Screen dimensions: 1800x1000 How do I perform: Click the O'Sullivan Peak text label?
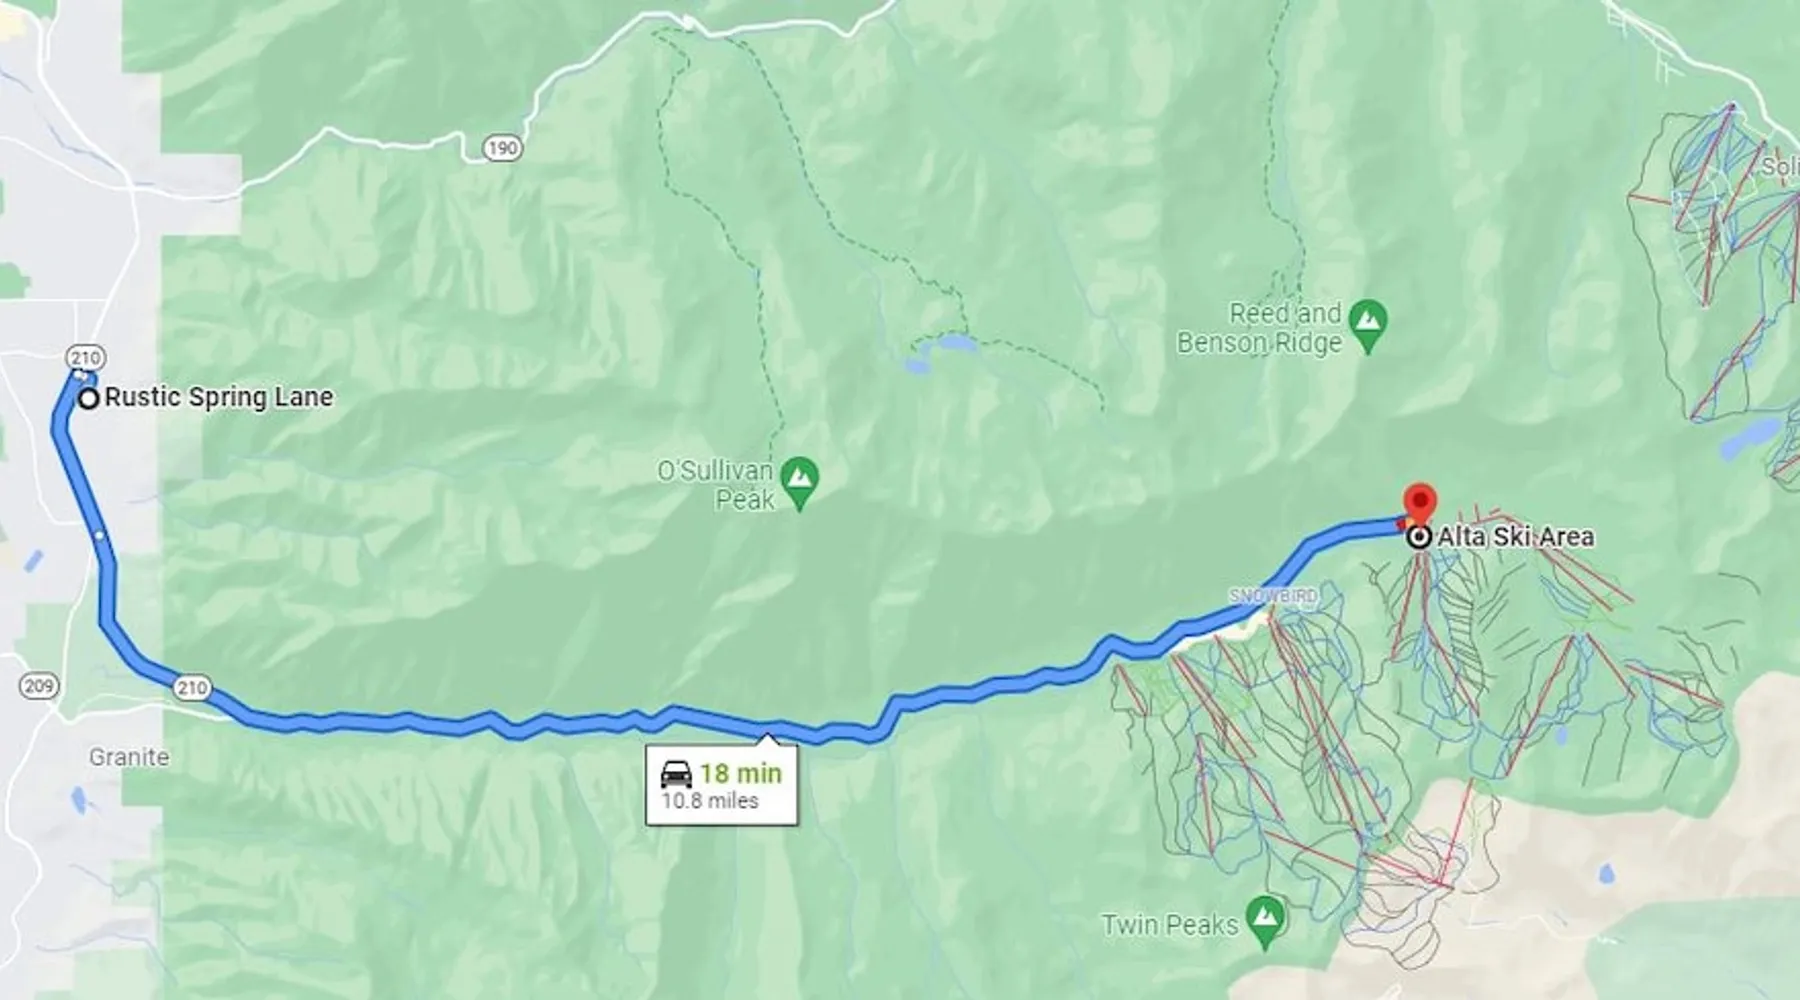point(716,485)
